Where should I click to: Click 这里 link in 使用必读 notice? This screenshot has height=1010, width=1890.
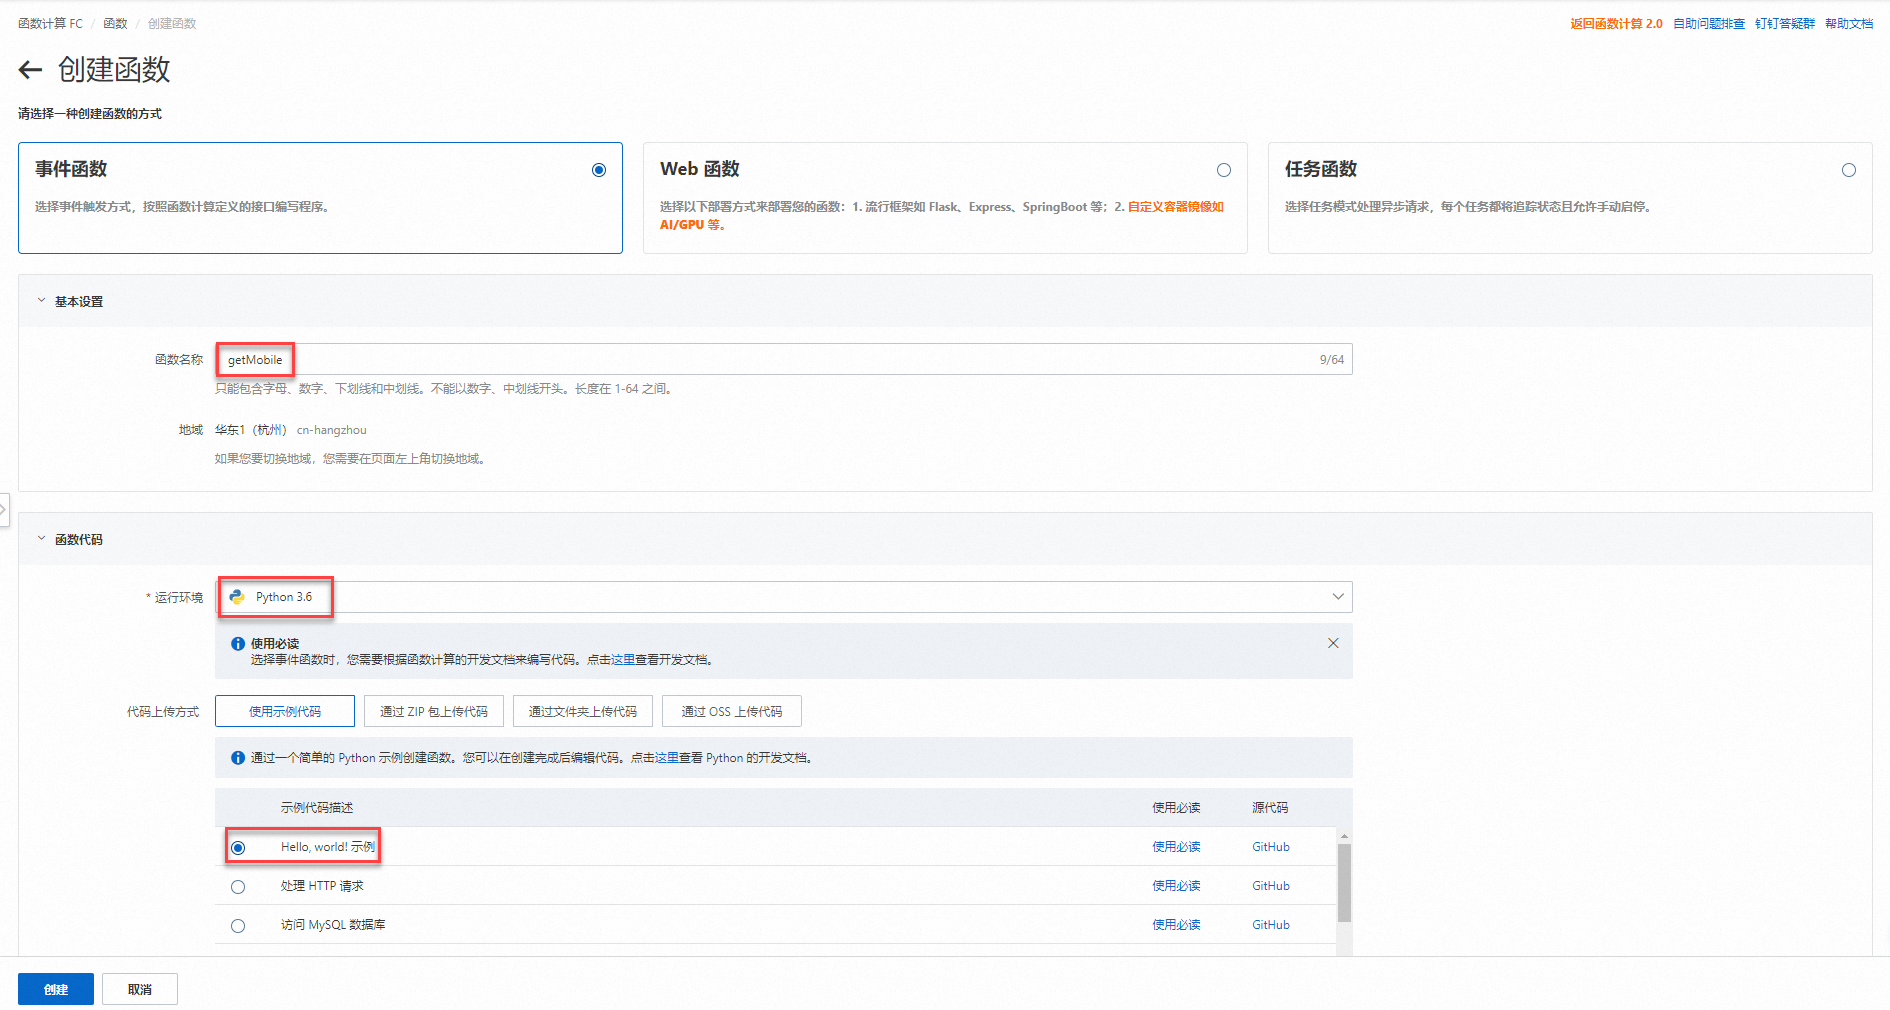623,660
